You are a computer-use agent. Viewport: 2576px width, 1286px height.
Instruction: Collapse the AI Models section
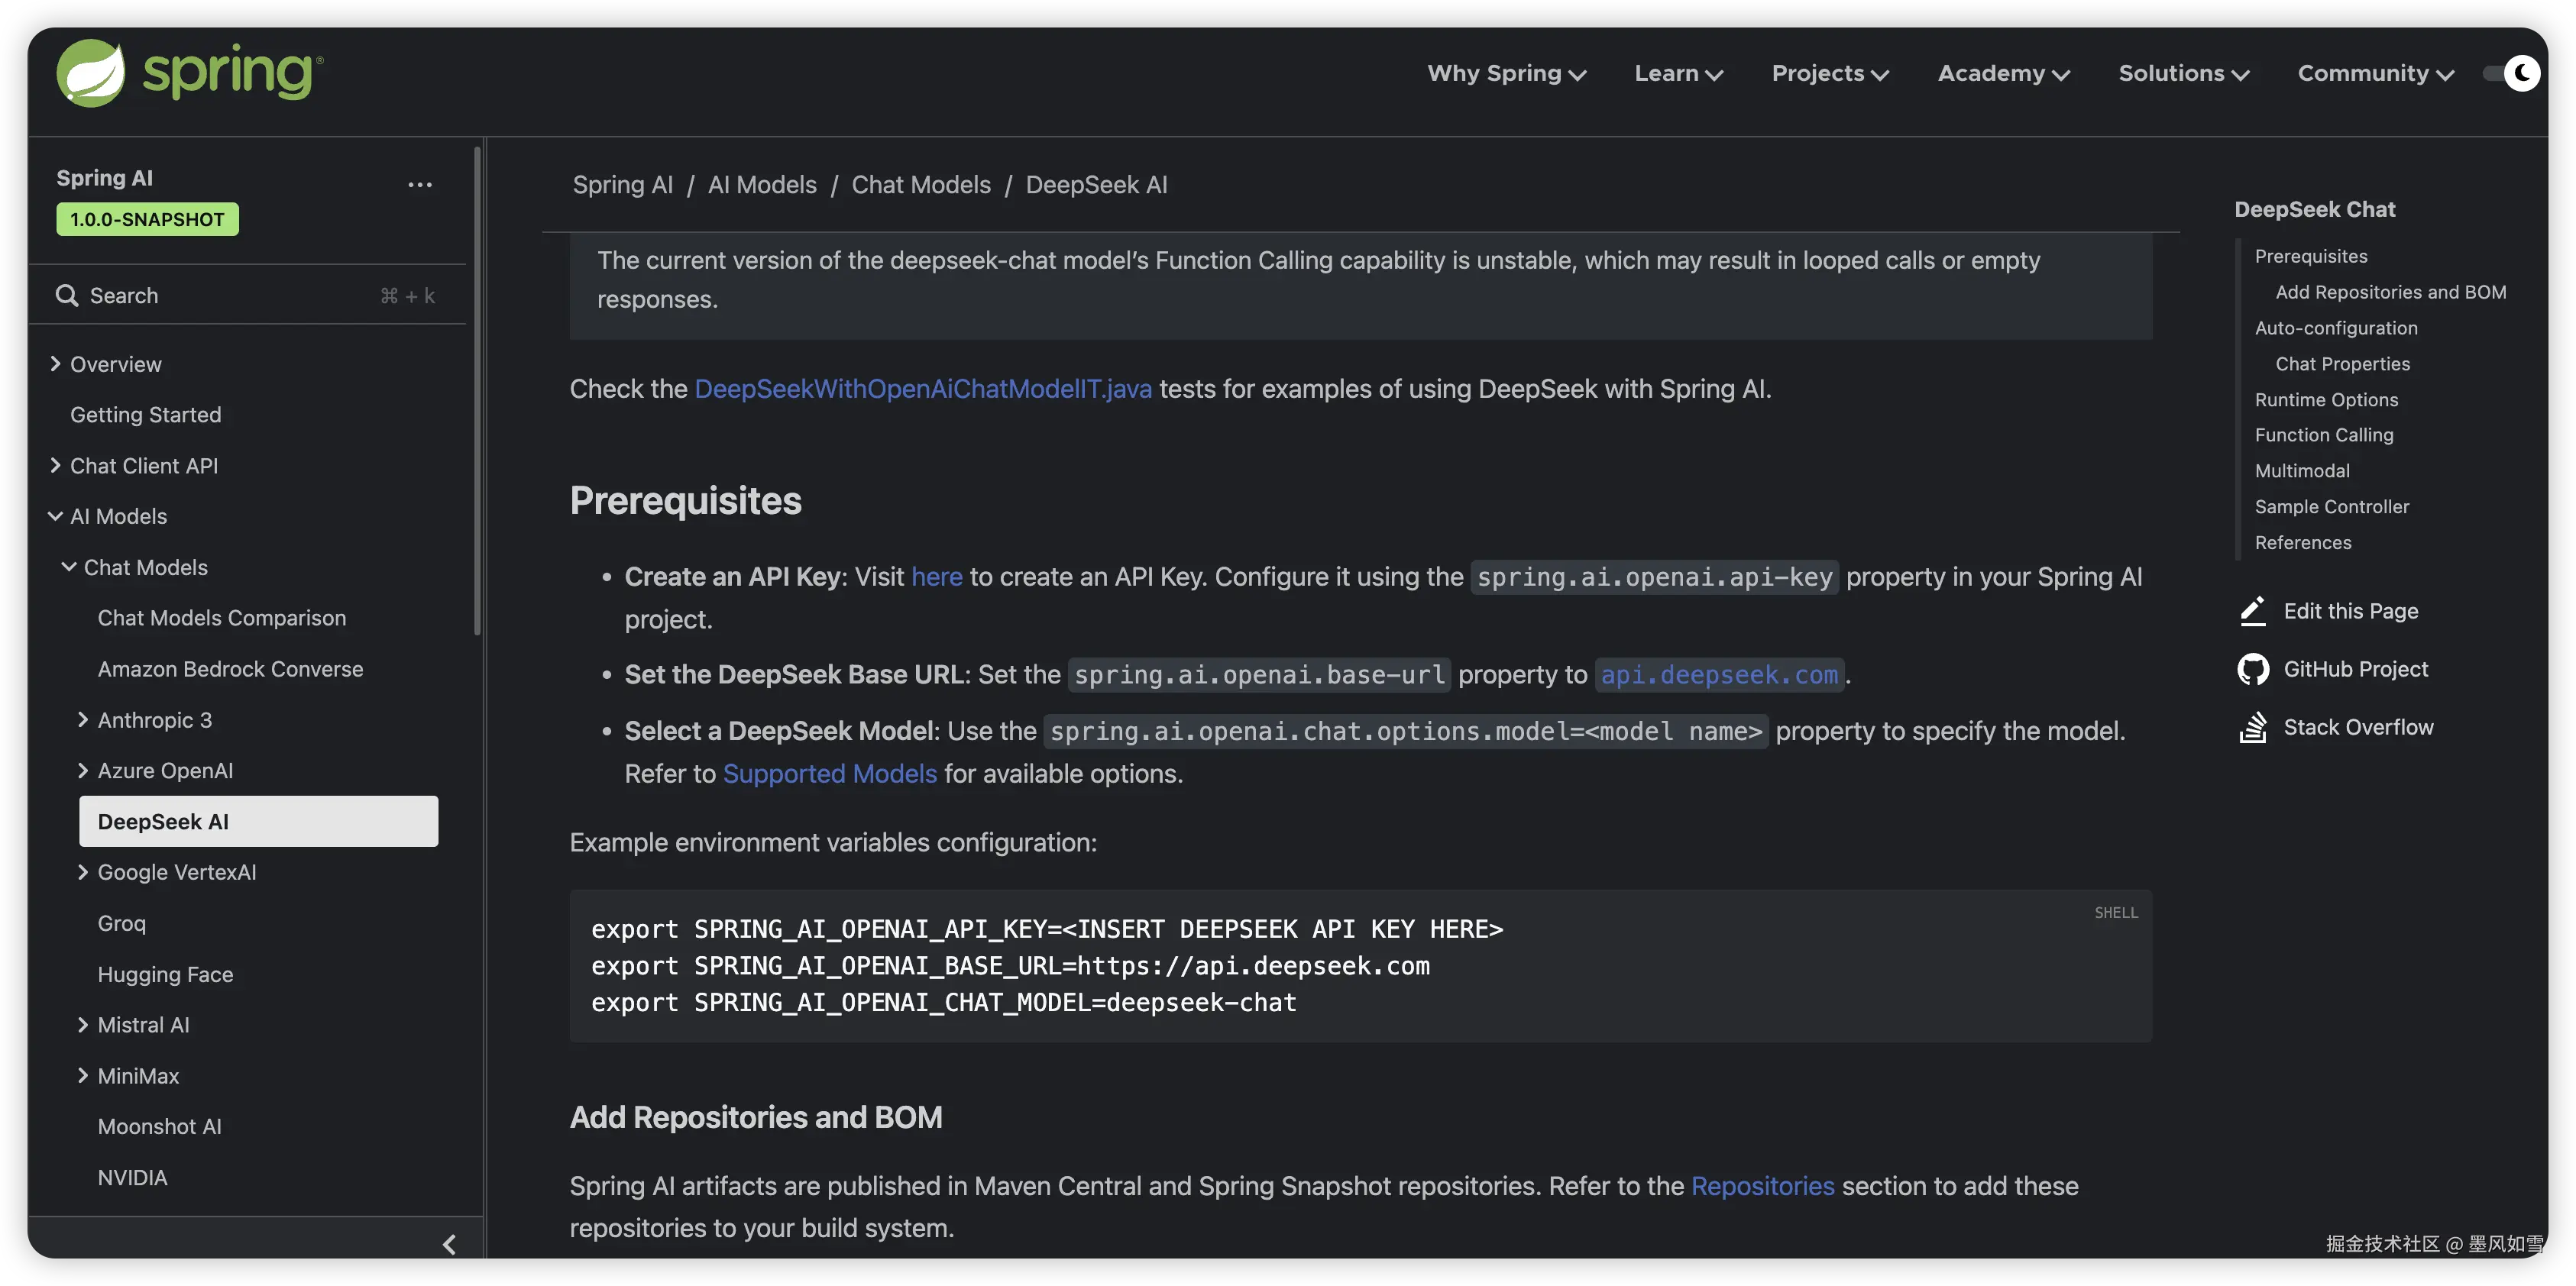coord(56,517)
